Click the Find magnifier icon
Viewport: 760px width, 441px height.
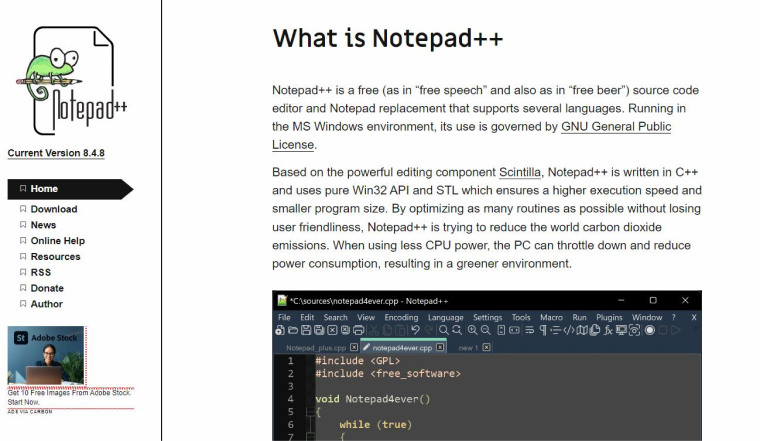pyautogui.click(x=443, y=331)
